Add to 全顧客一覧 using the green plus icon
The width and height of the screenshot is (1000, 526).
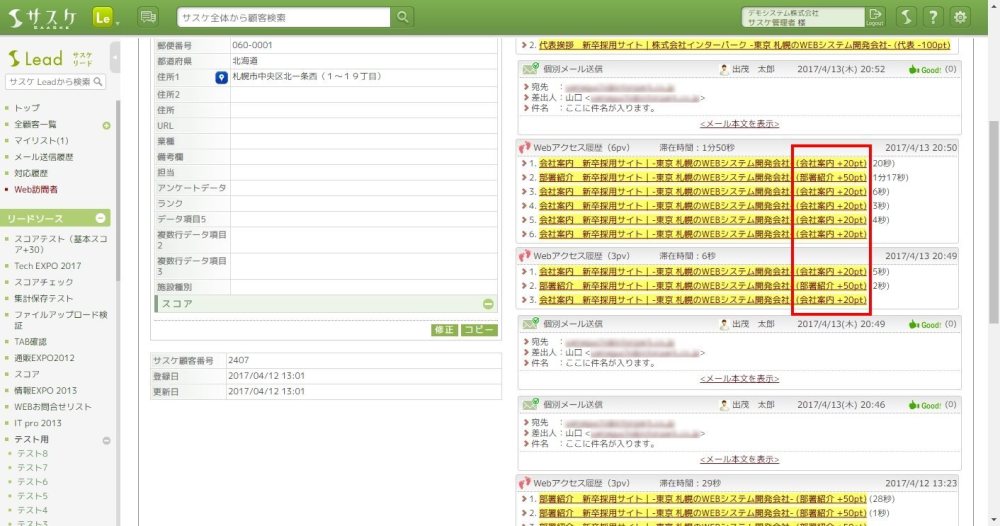point(106,125)
